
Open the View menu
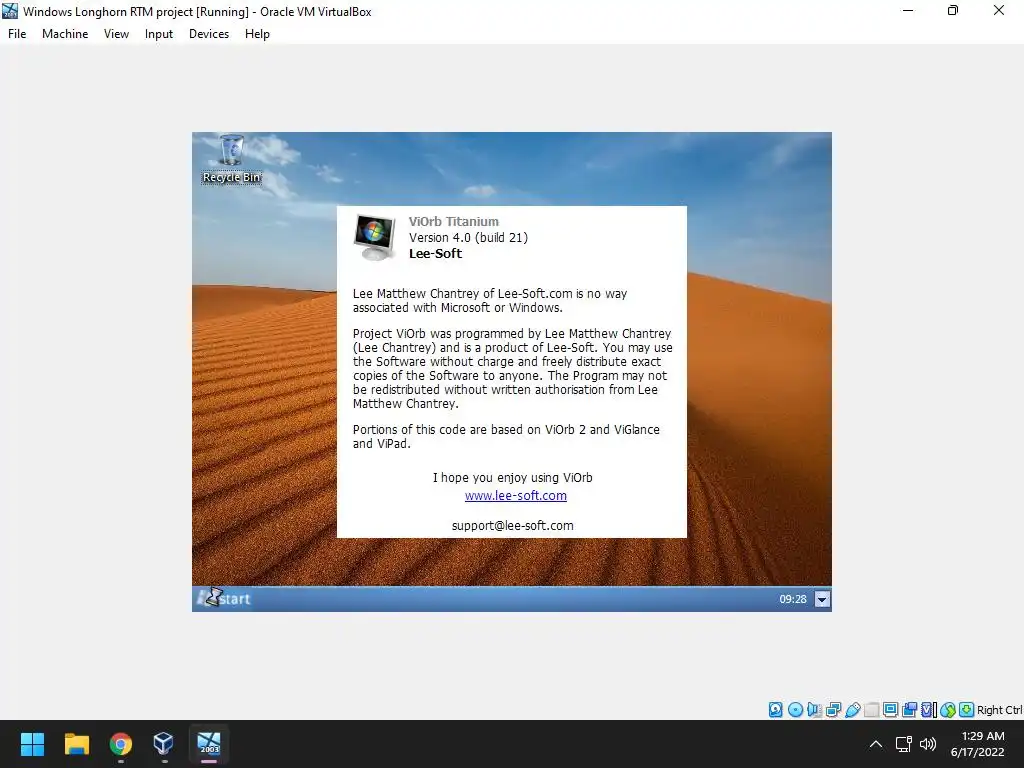point(116,34)
